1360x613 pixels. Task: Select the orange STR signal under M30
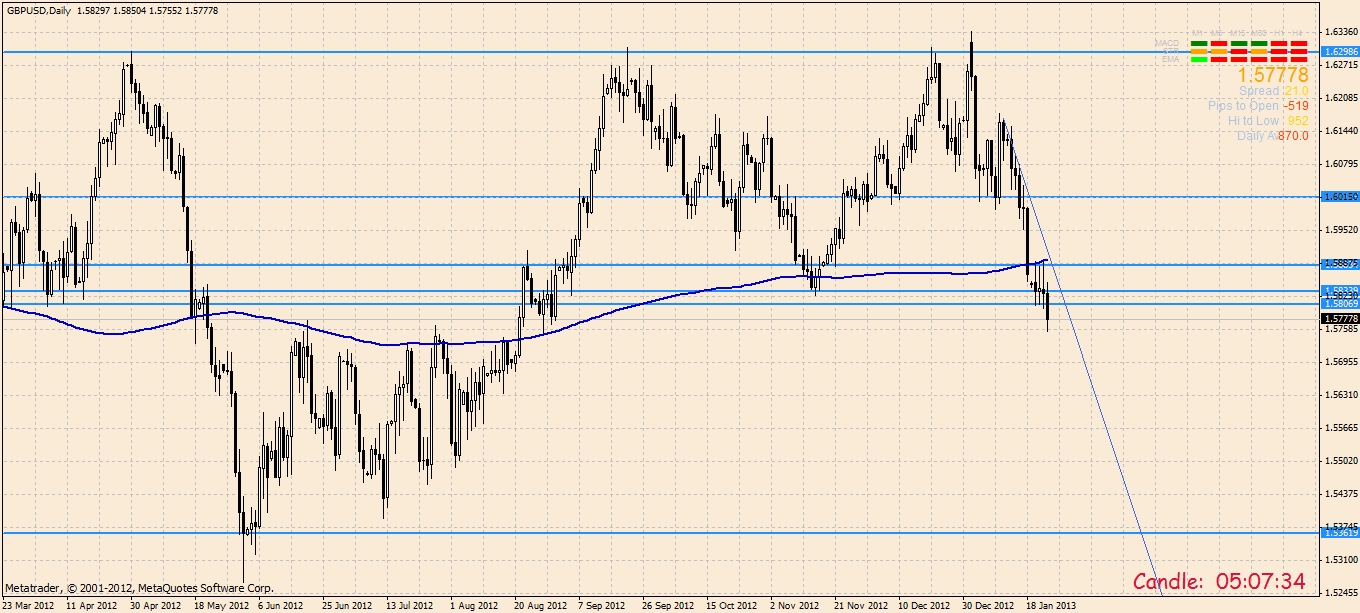coord(1259,51)
